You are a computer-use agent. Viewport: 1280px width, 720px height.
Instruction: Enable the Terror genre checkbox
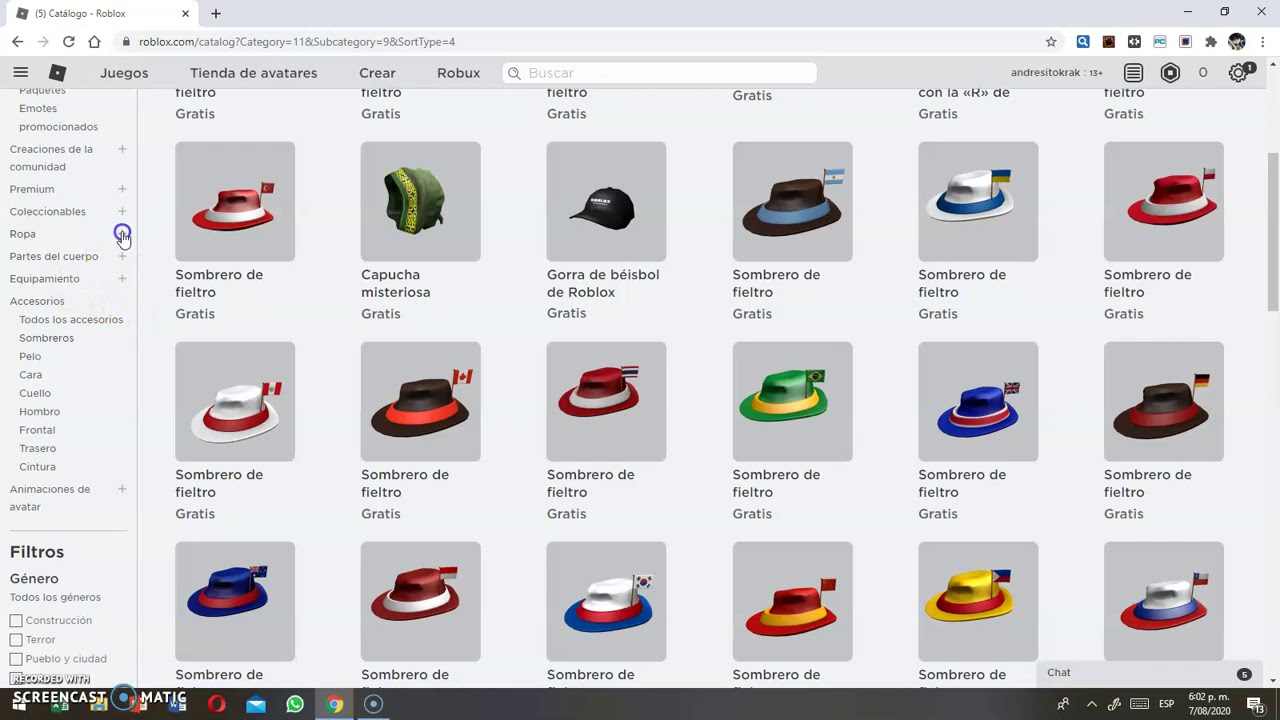[x=16, y=640]
